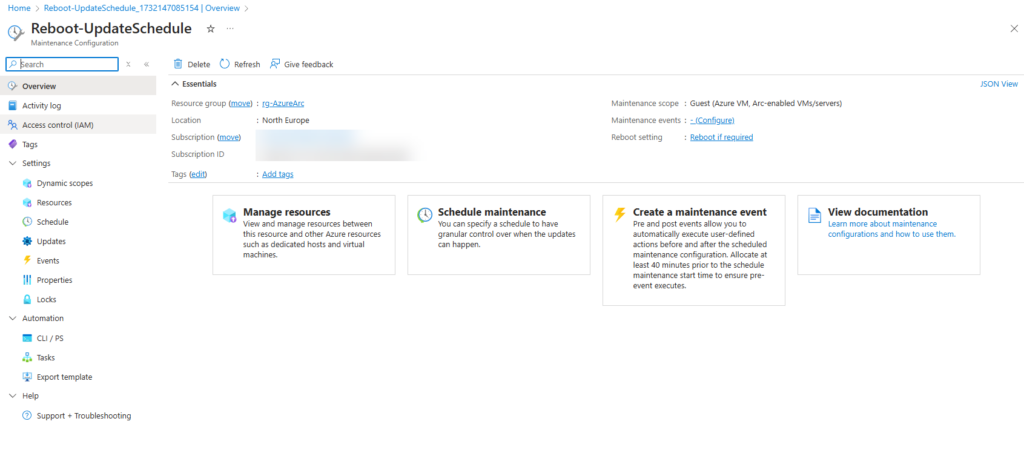Collapse the Automation menu group
The width and height of the screenshot is (1024, 450).
coord(12,319)
